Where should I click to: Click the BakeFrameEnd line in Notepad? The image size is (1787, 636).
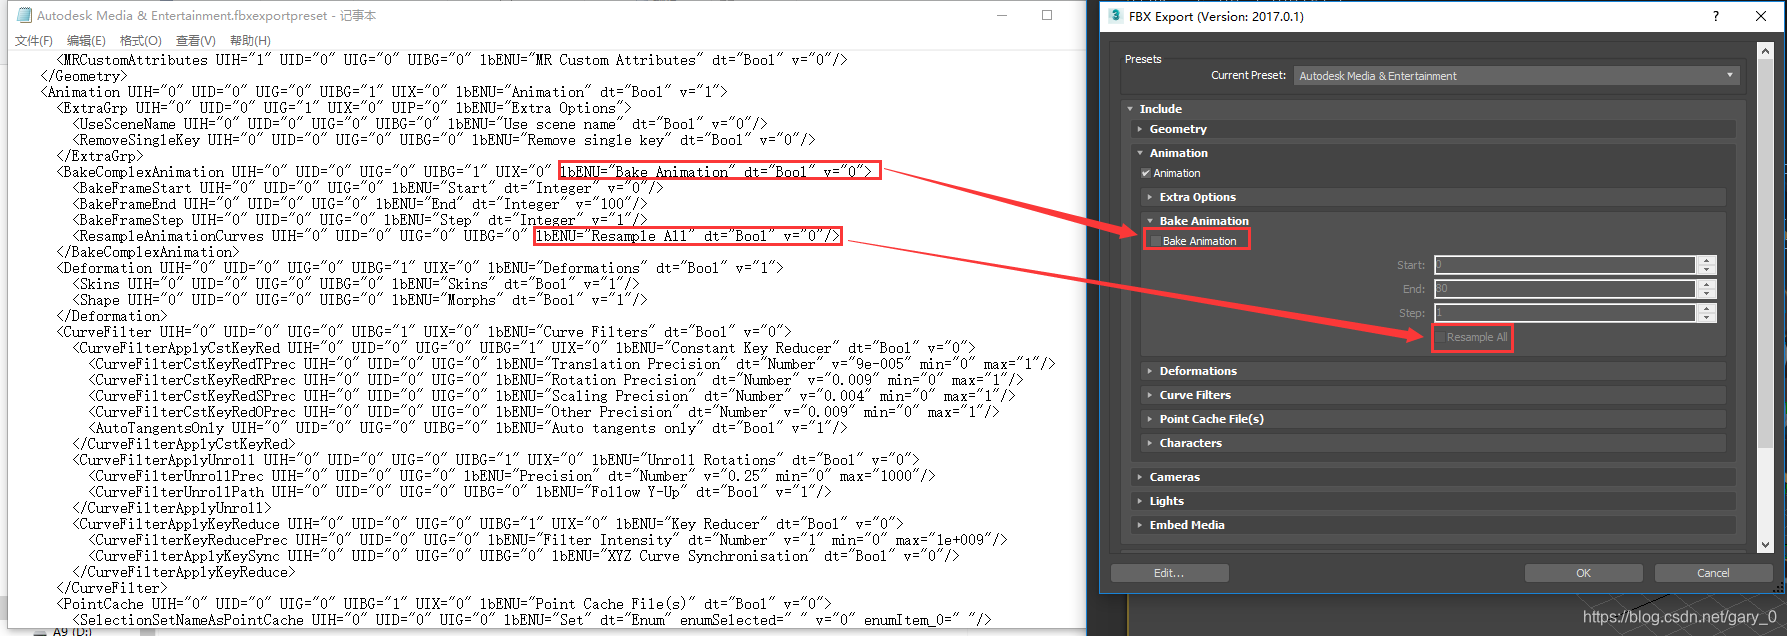point(360,204)
